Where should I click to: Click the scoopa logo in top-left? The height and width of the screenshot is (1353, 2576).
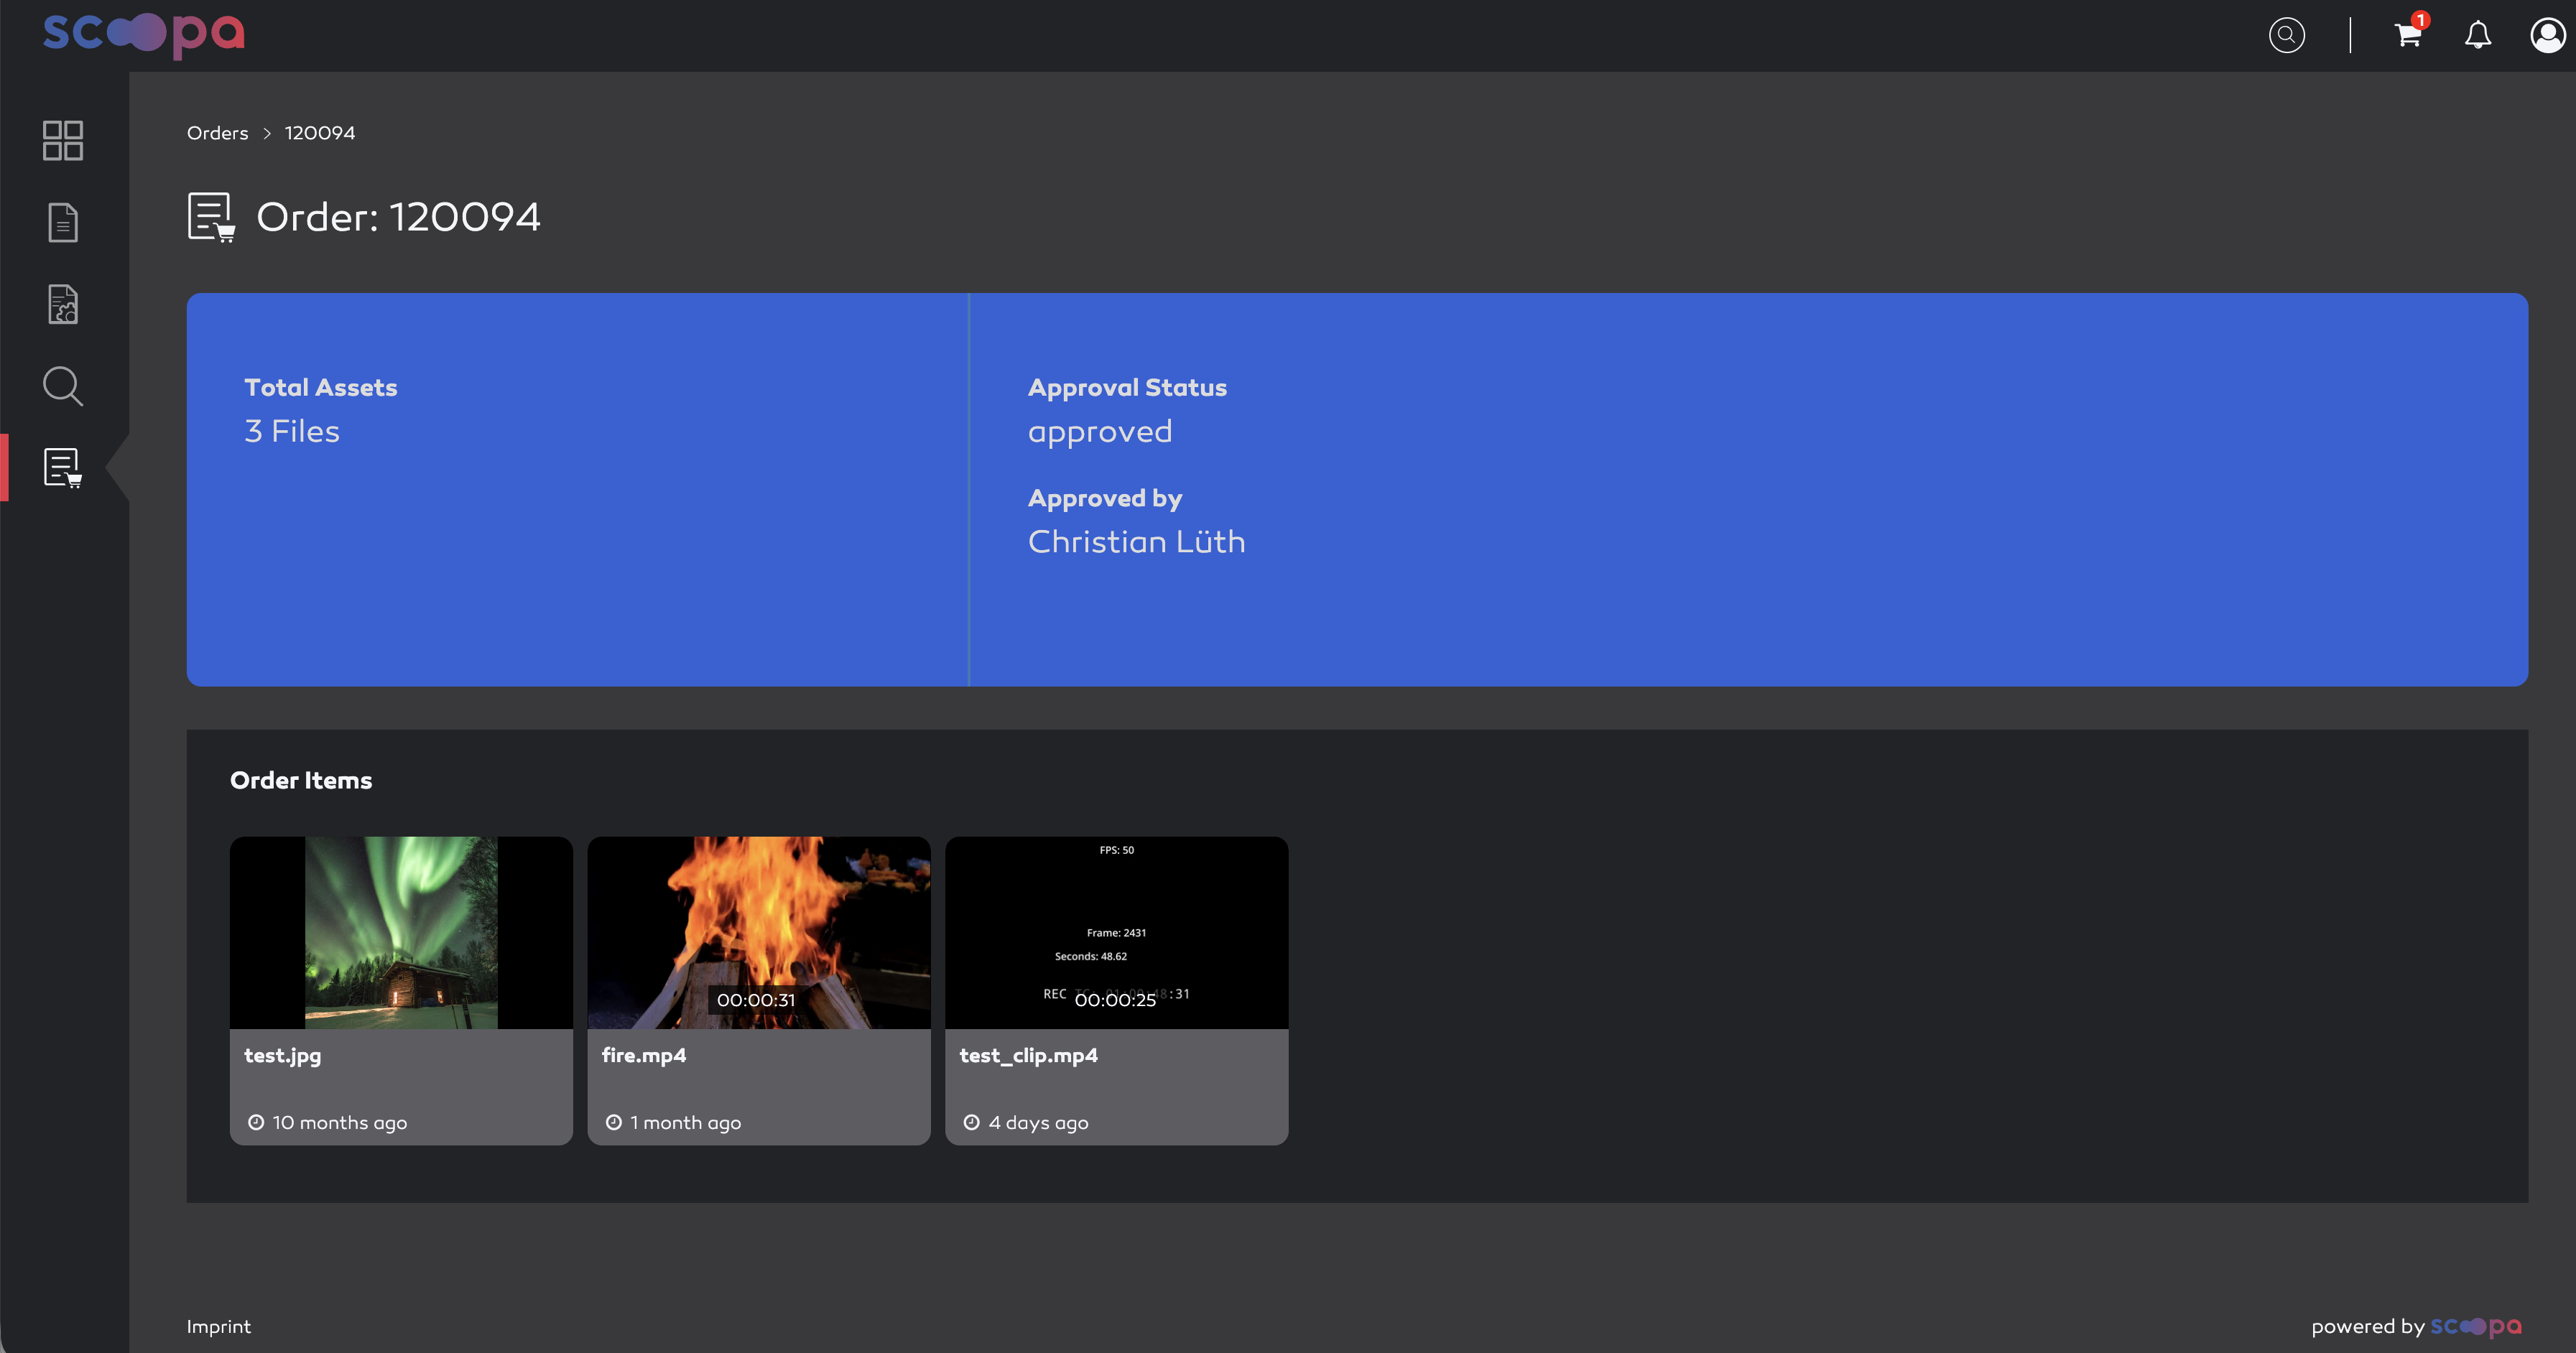point(144,35)
